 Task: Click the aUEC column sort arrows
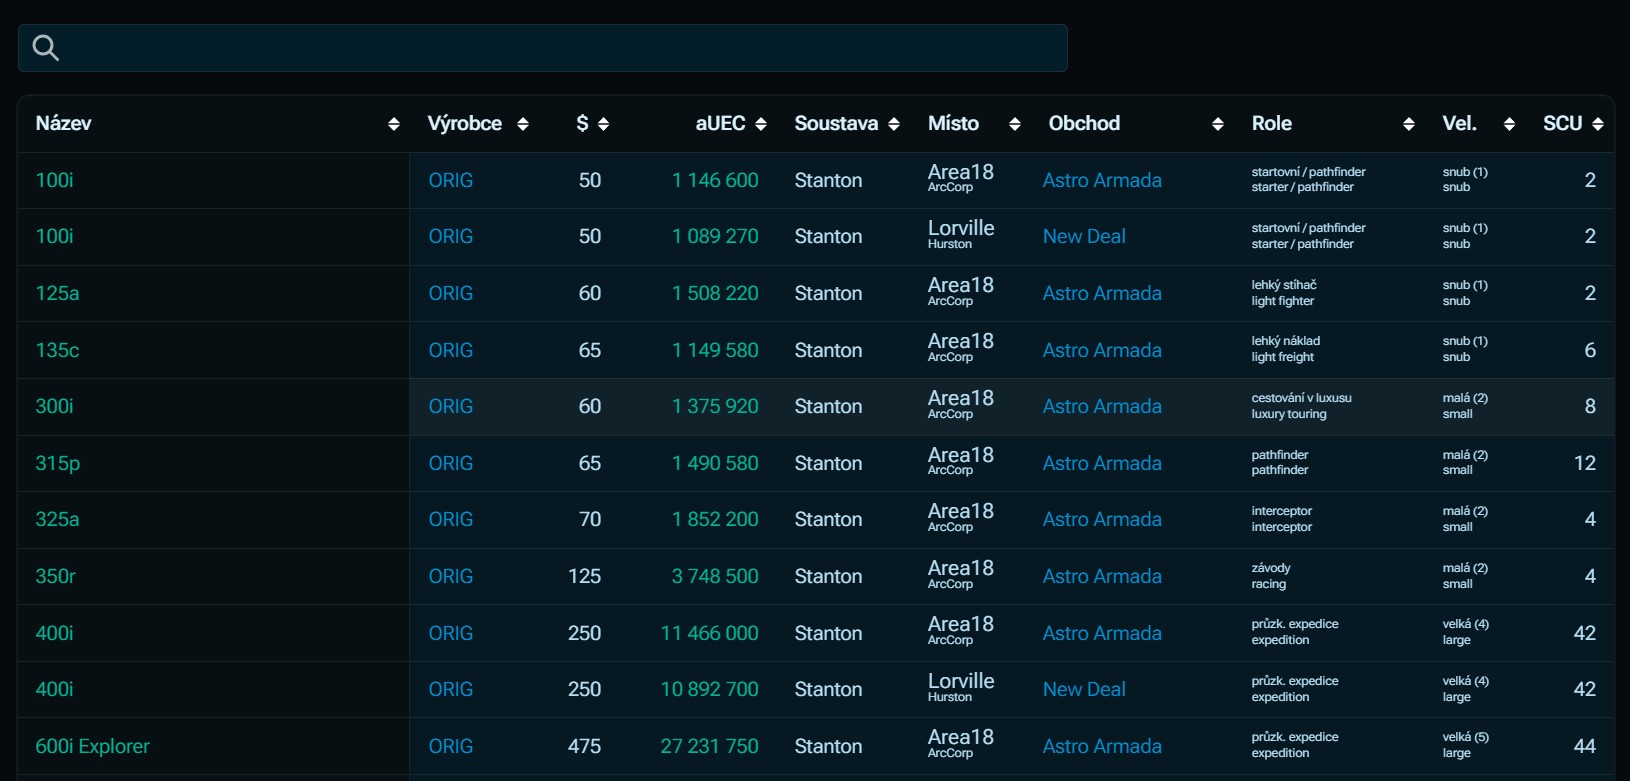pyautogui.click(x=761, y=124)
